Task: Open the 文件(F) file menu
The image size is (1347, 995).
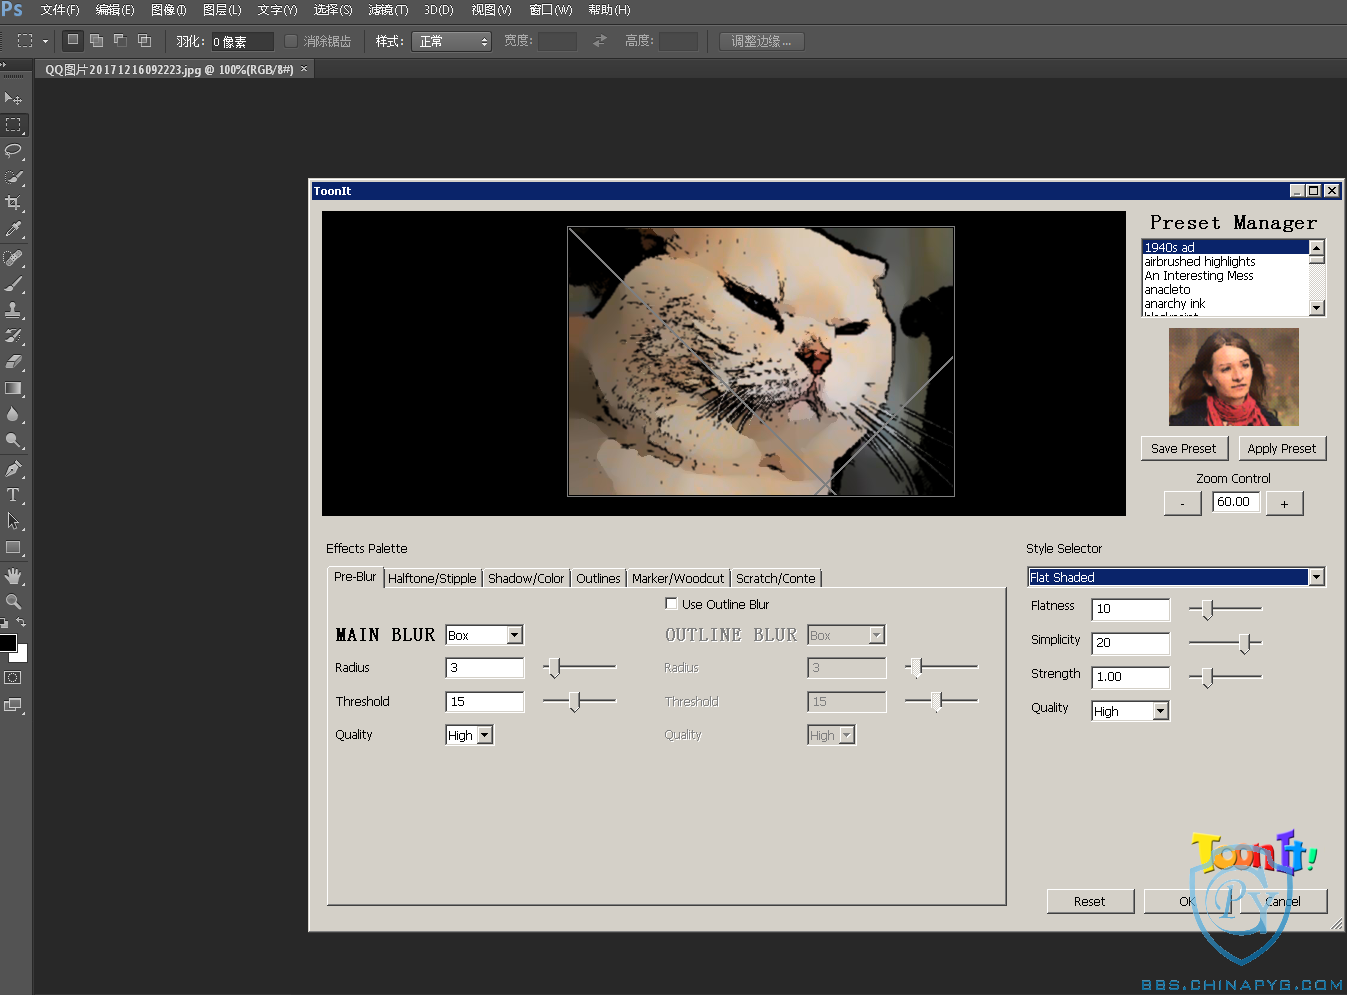Action: (60, 10)
